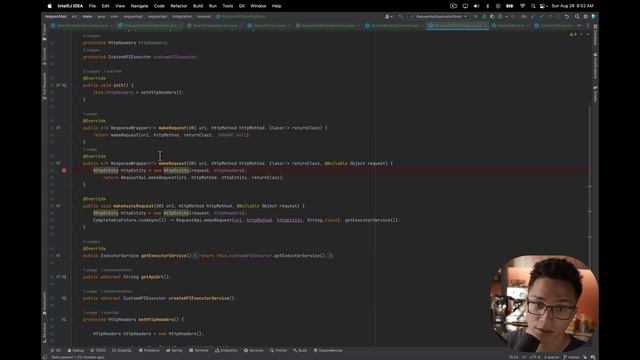Click 'UTF-8' encoding in status bar
This screenshot has height=360, width=640.
point(535,357)
